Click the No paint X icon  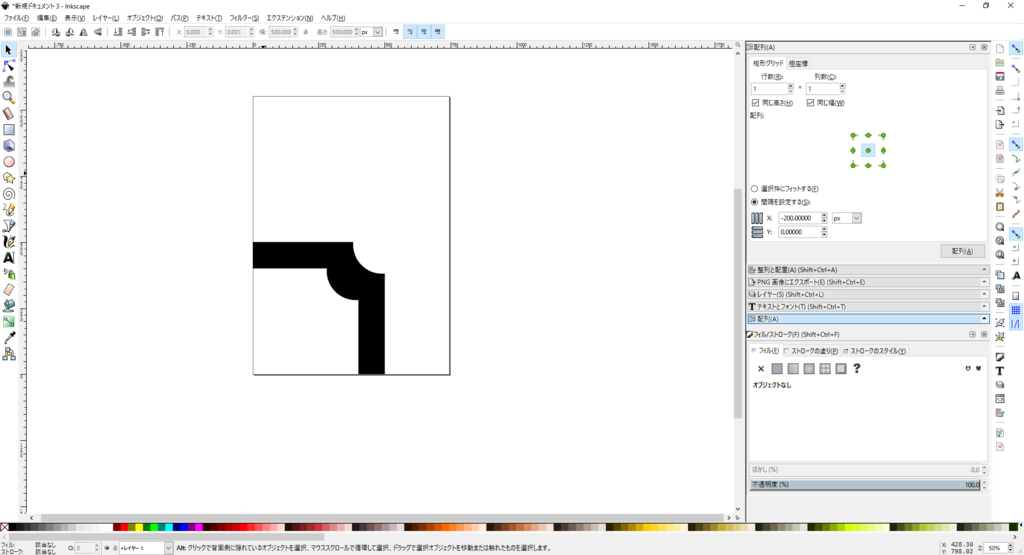pos(761,369)
